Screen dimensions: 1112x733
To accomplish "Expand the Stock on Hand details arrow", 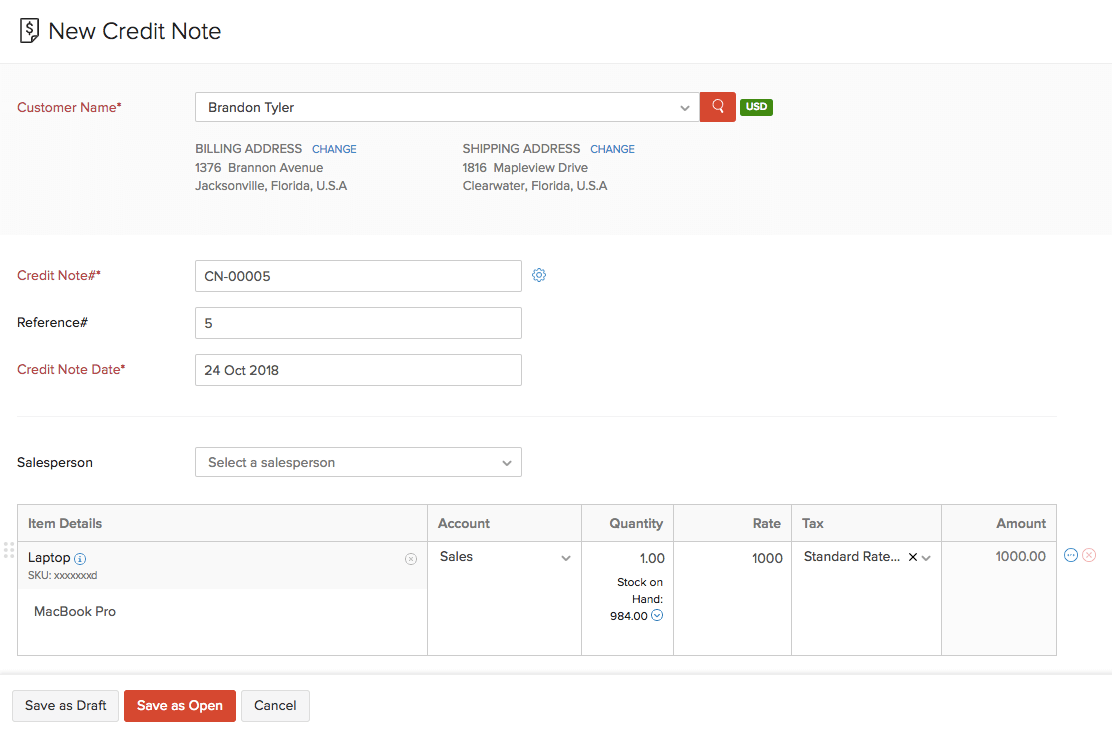I will (x=657, y=616).
